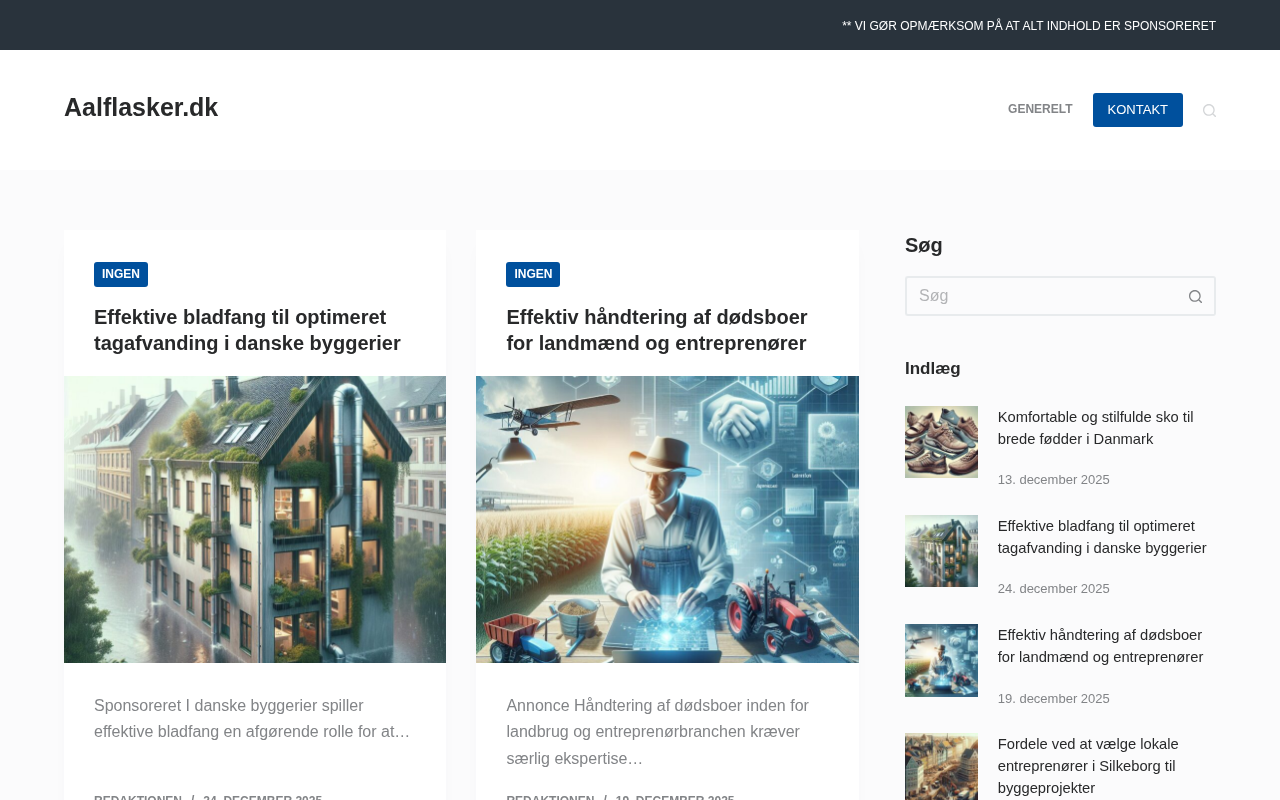Open the GENERELT menu item
The width and height of the screenshot is (1280, 800).
coord(1040,109)
